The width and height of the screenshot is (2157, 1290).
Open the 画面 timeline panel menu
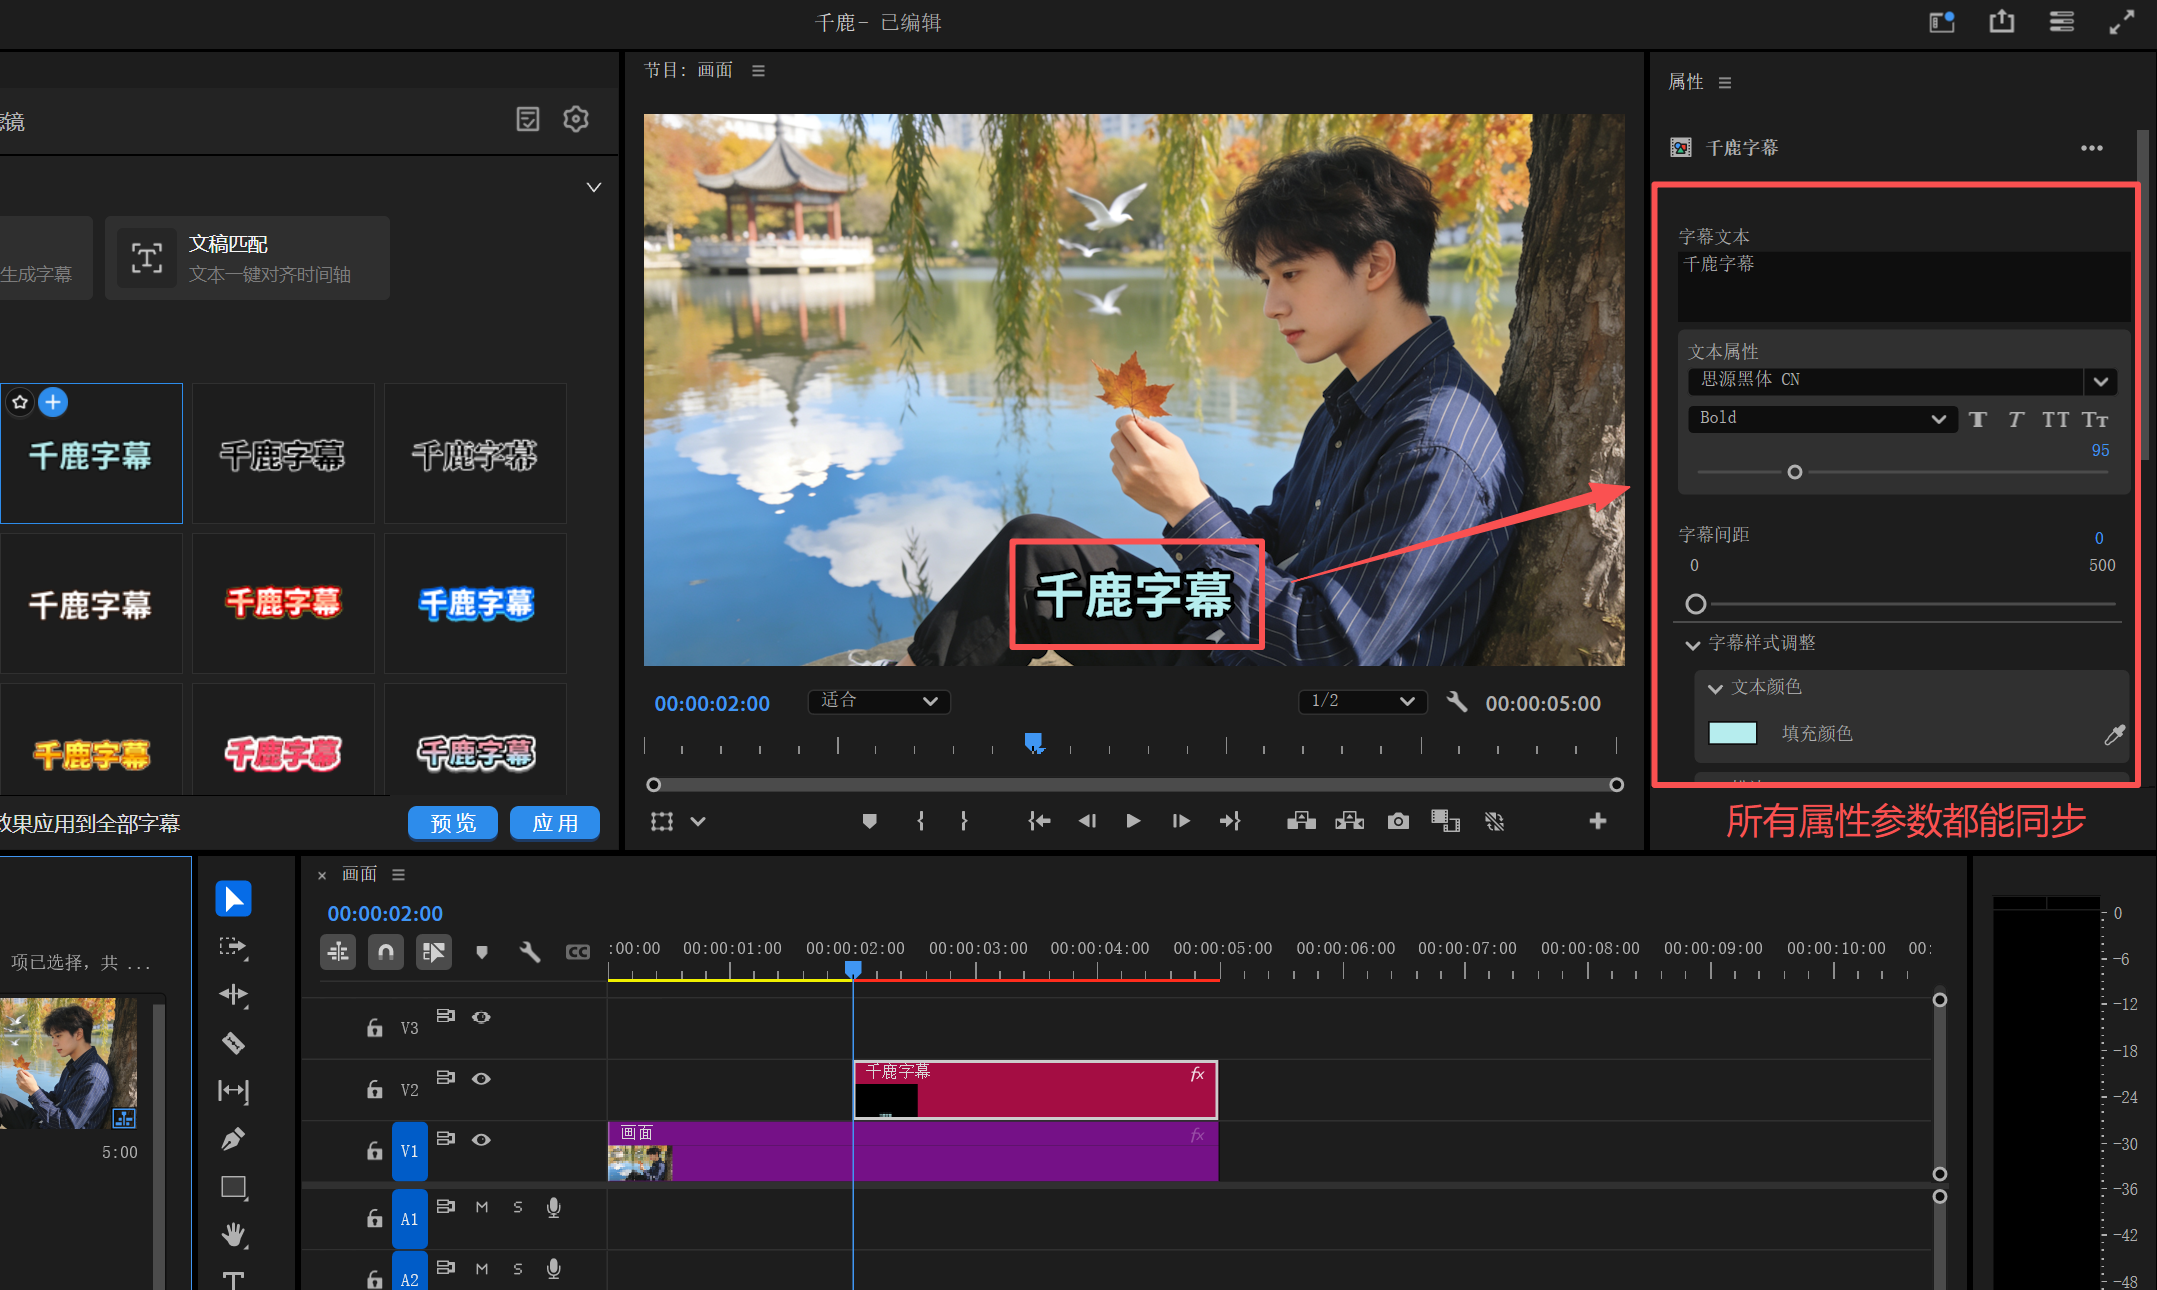click(398, 874)
